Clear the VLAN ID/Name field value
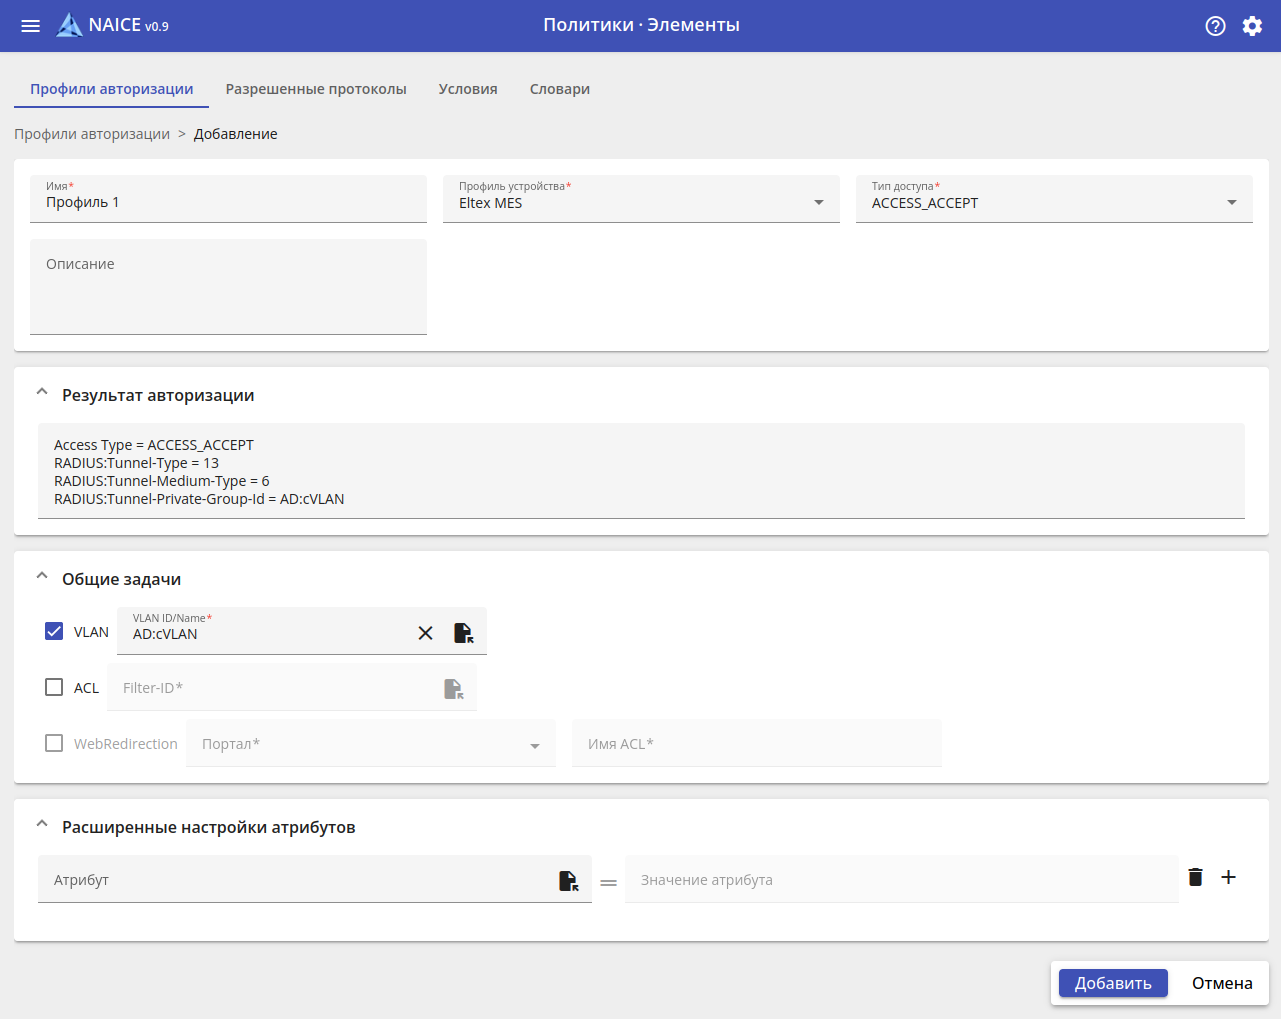The height and width of the screenshot is (1019, 1281). pos(425,633)
